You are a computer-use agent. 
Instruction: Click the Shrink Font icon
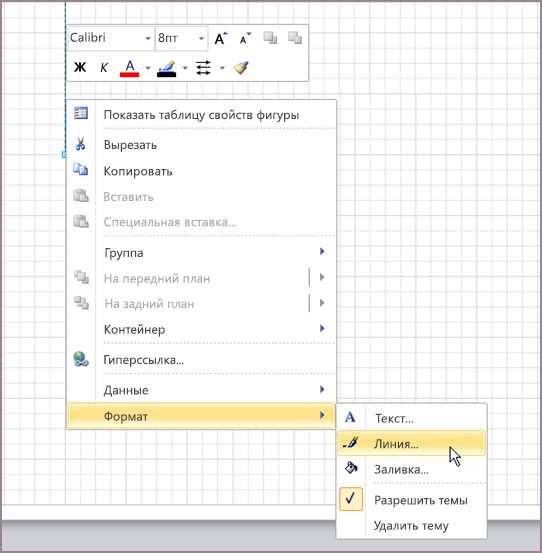[245, 38]
